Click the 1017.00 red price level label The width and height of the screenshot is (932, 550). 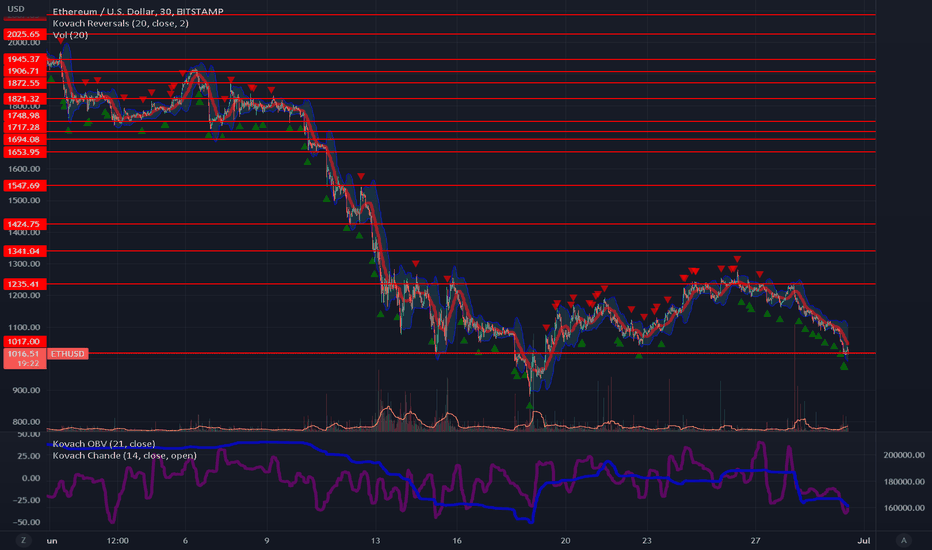24,341
